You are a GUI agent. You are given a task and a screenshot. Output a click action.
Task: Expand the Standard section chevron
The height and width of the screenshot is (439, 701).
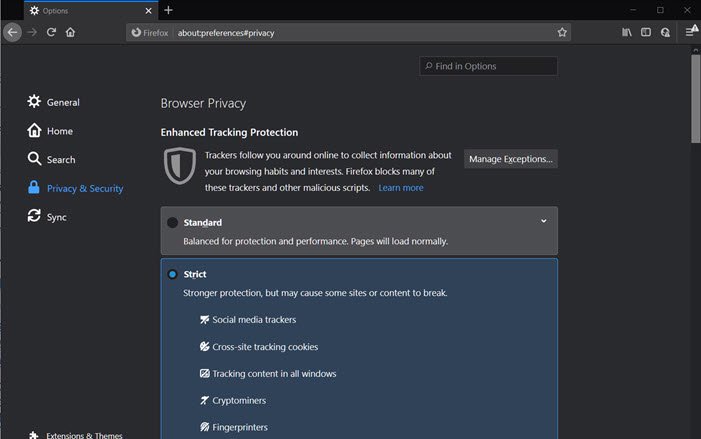click(544, 221)
